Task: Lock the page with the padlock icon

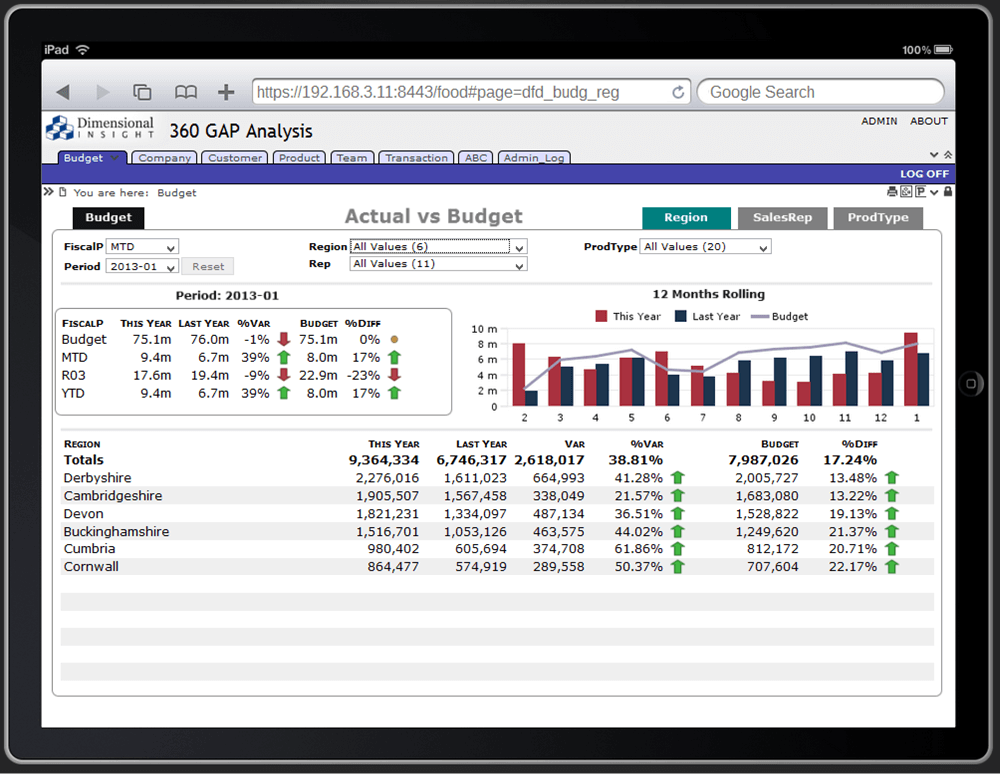Action: point(948,192)
